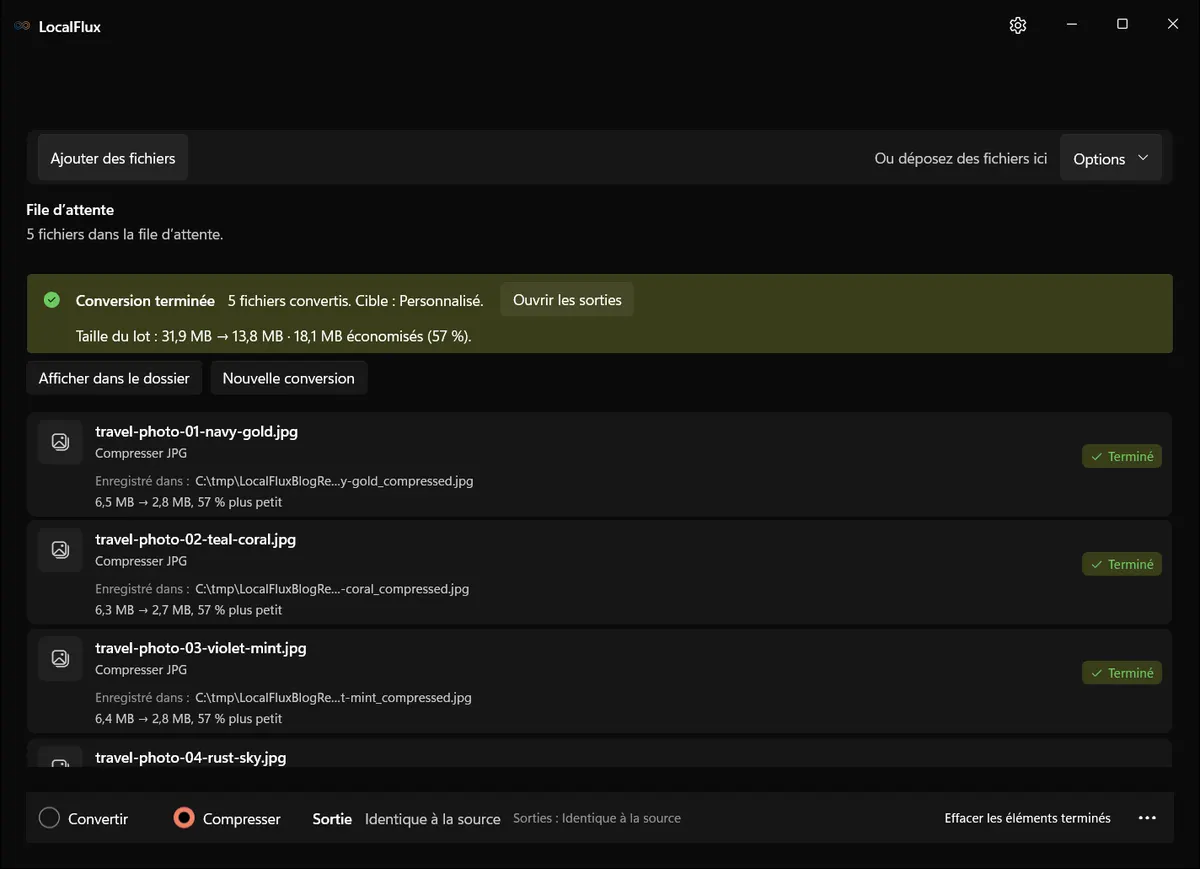Click Sortie value Identique à la source

tap(433, 819)
